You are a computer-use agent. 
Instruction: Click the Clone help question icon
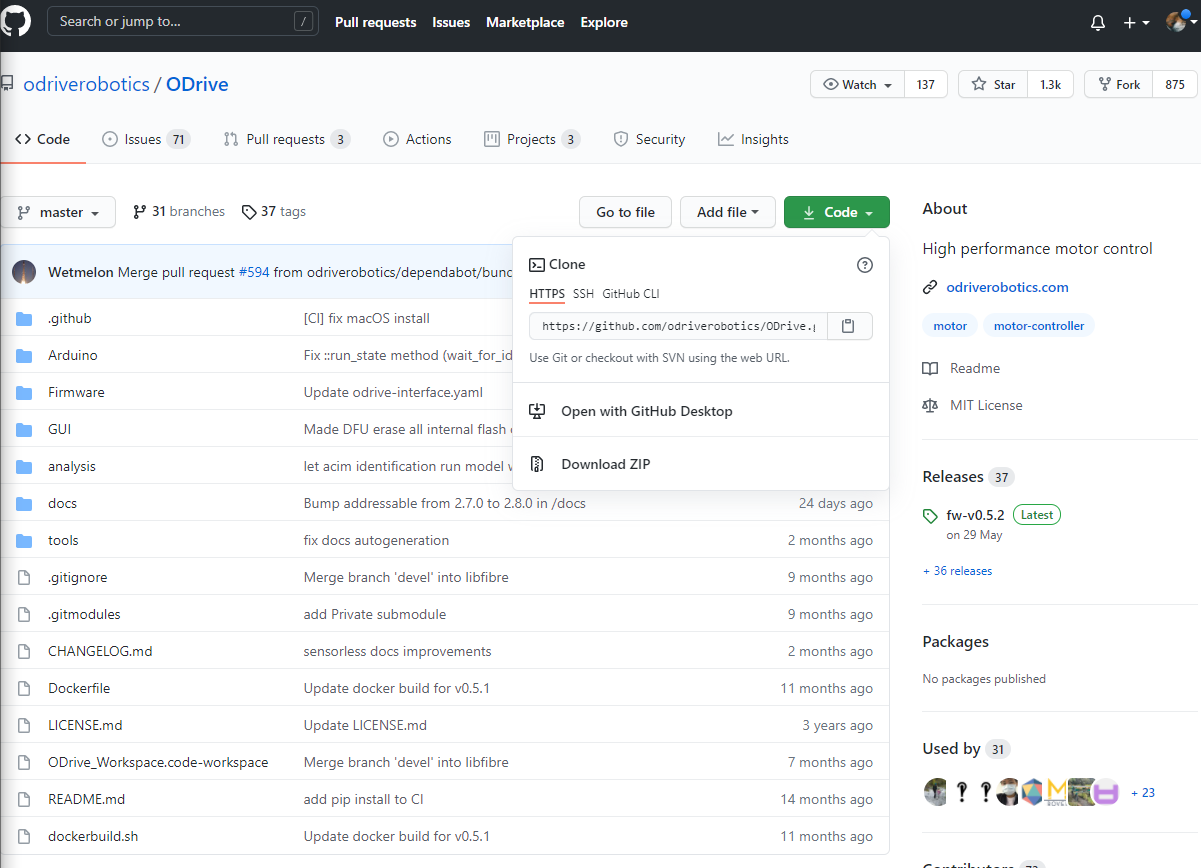click(865, 265)
